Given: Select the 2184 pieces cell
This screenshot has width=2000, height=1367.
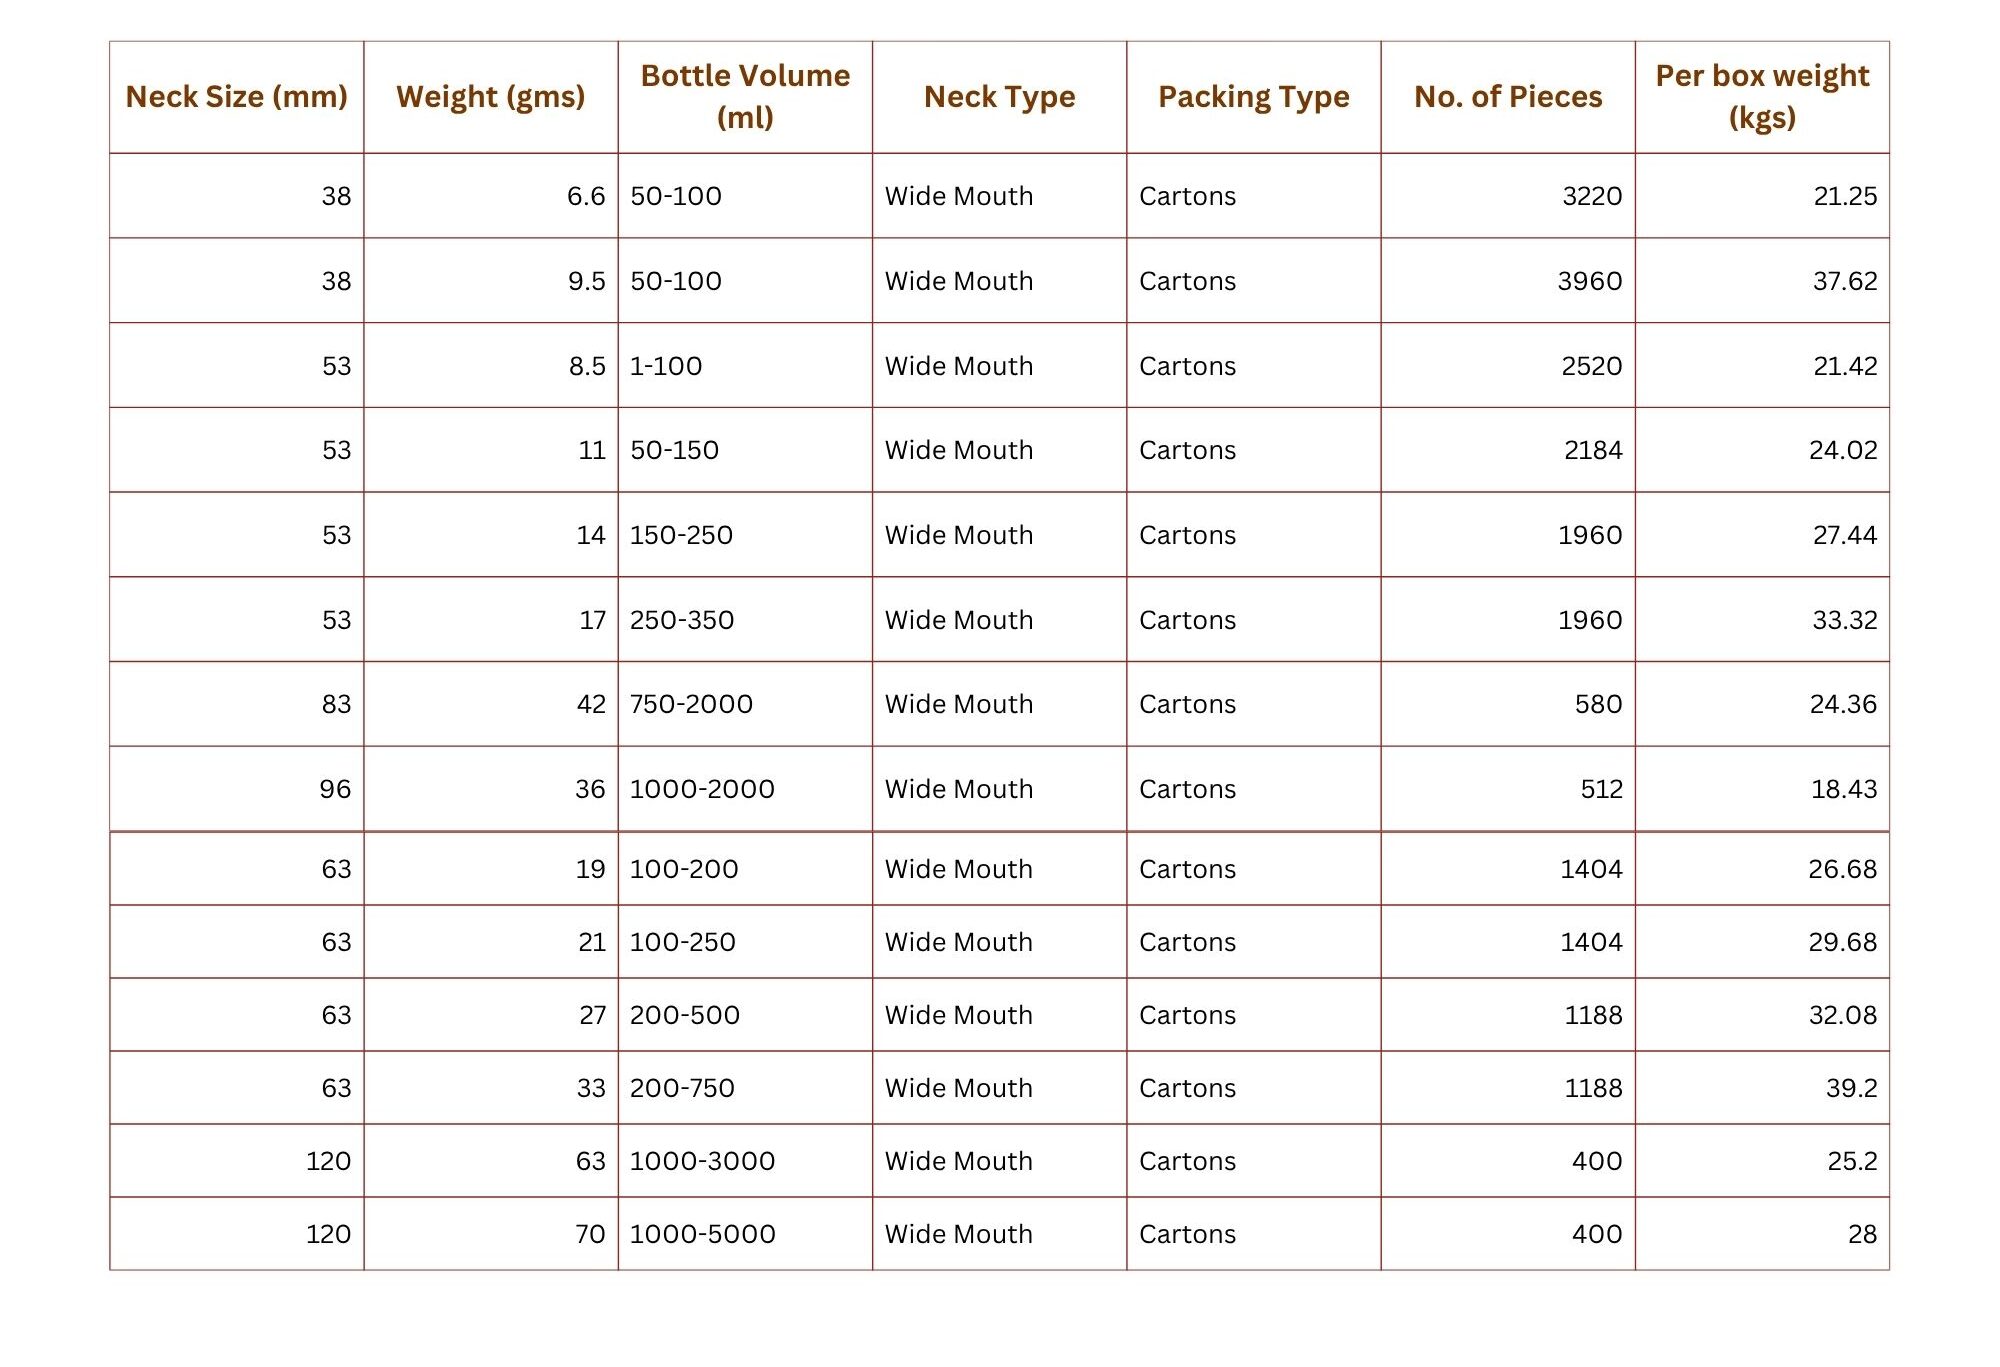Looking at the screenshot, I should (x=1593, y=450).
